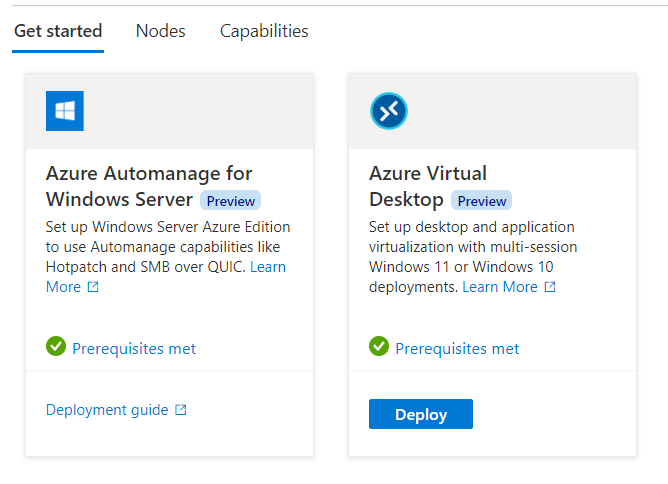The image size is (668, 484).
Task: Click Preview badge beside Windows Server
Action: point(230,201)
